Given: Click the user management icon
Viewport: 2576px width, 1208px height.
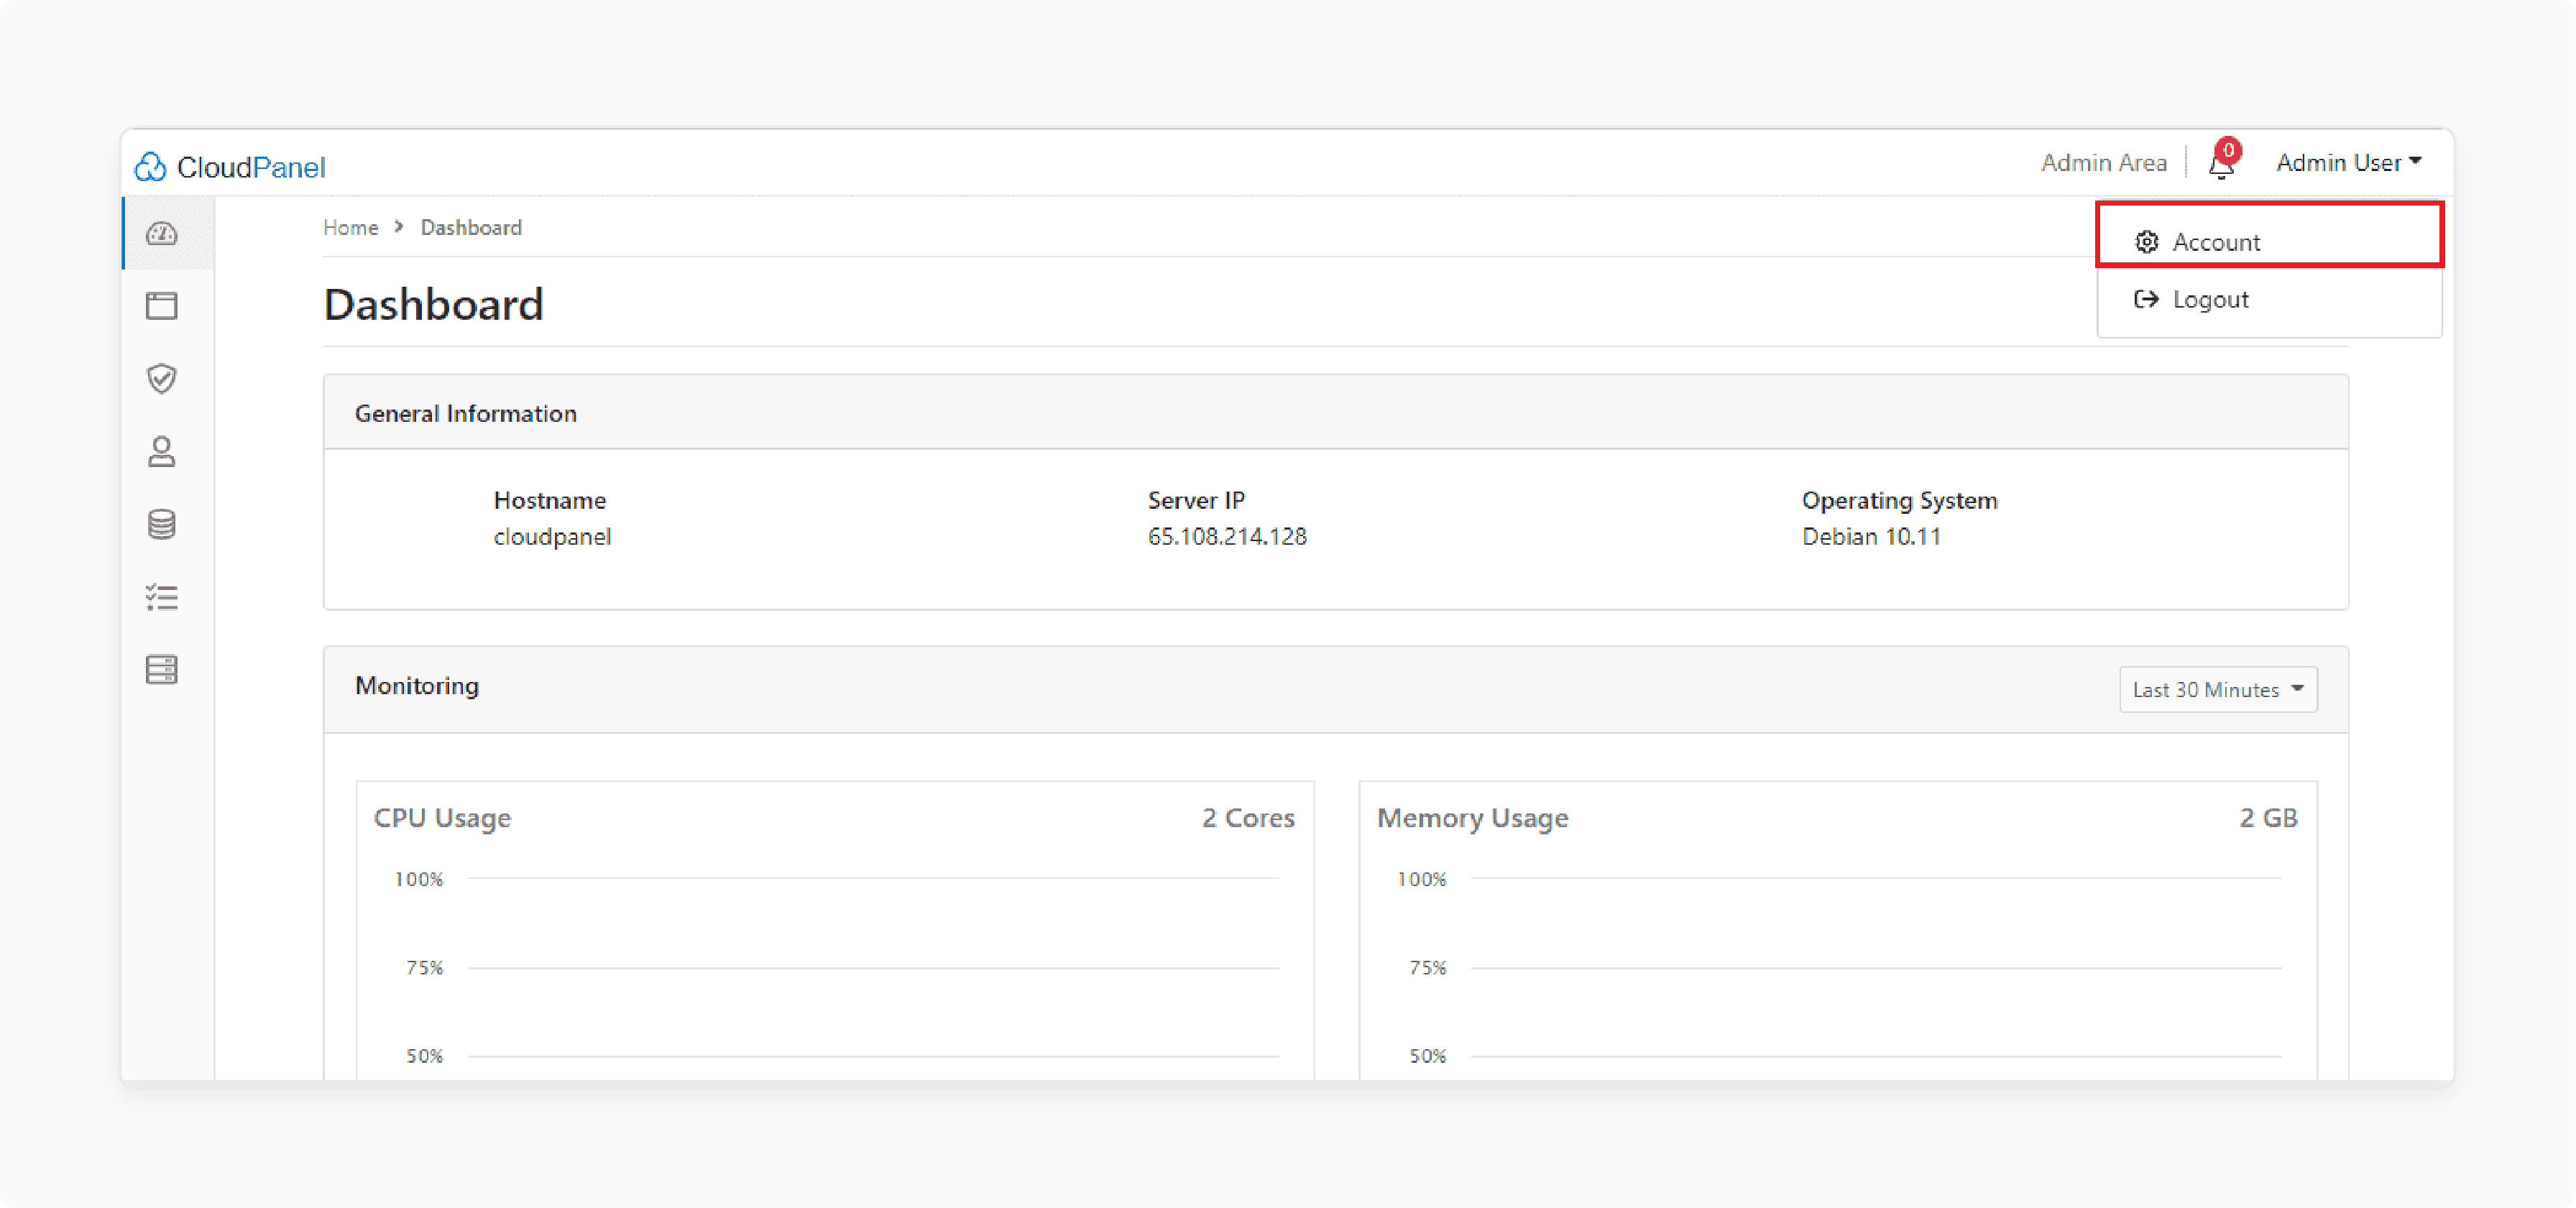Looking at the screenshot, I should tap(165, 451).
